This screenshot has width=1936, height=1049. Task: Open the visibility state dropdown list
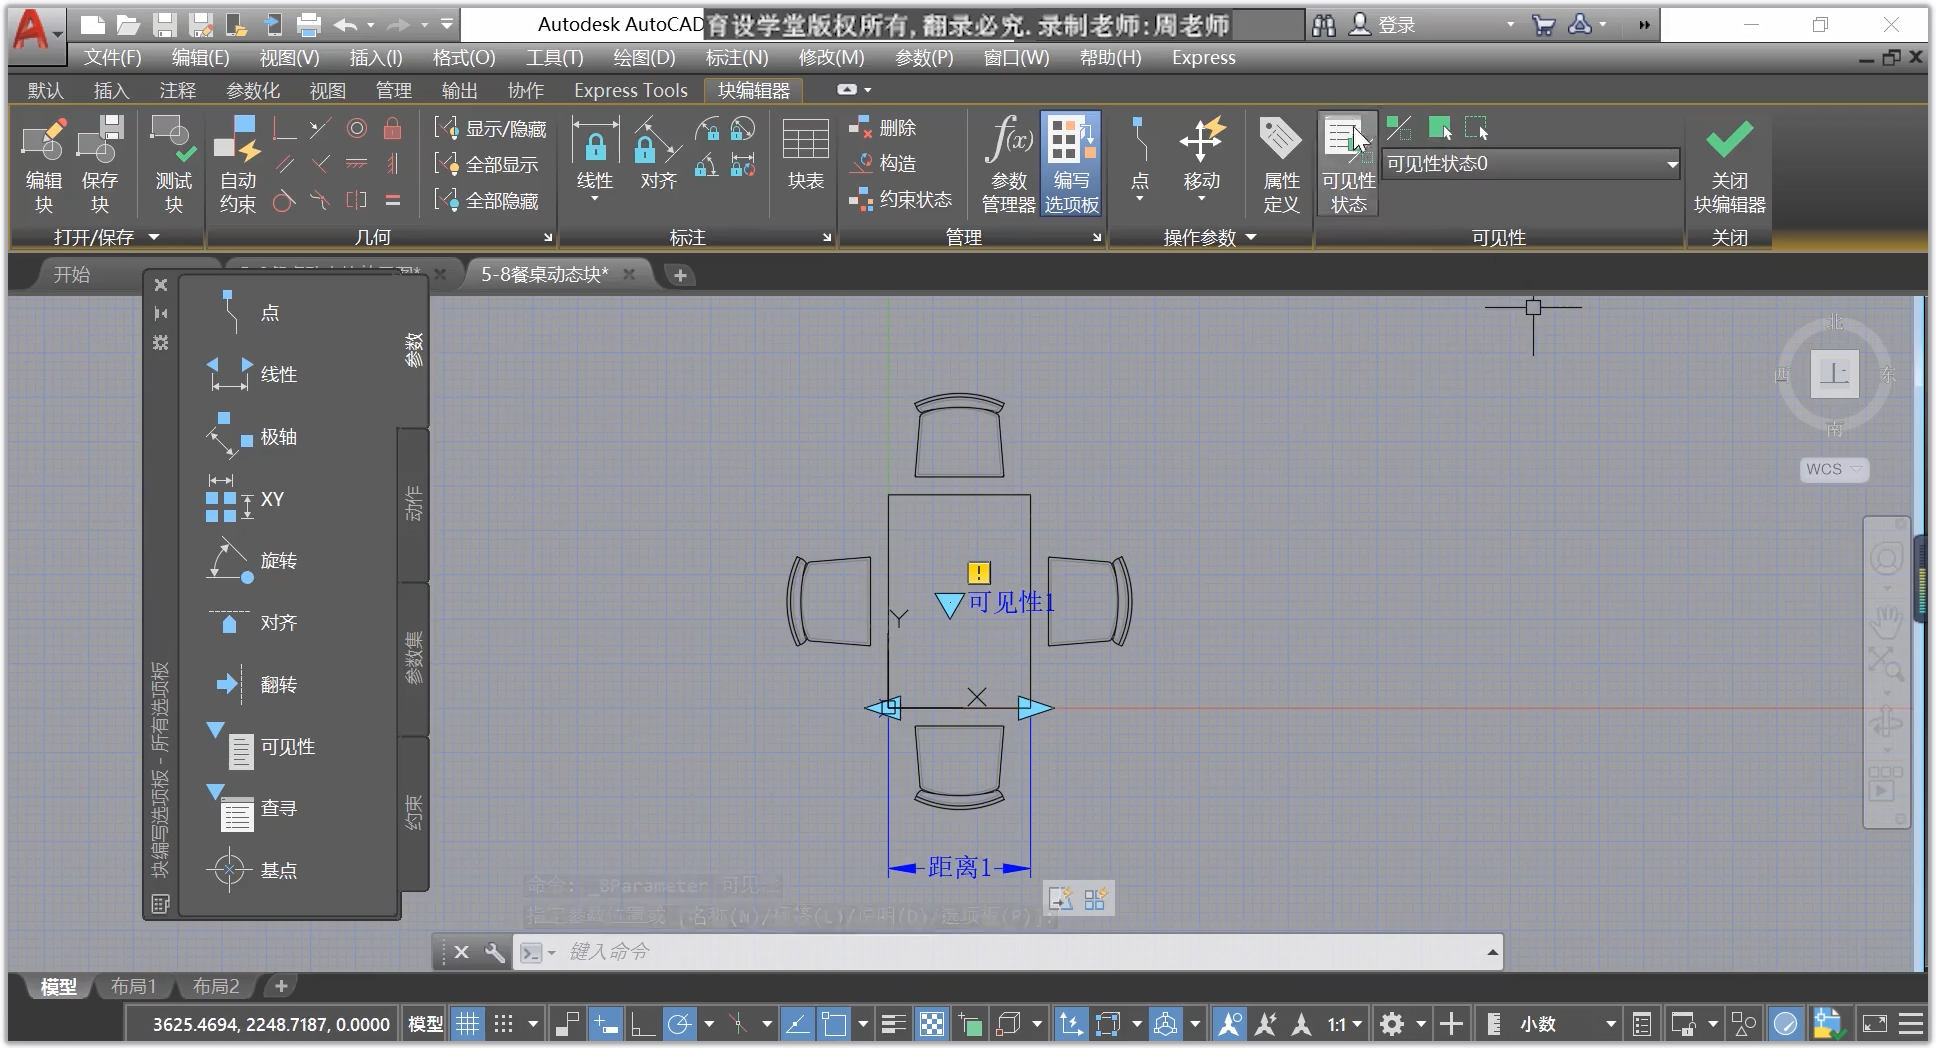click(1672, 164)
